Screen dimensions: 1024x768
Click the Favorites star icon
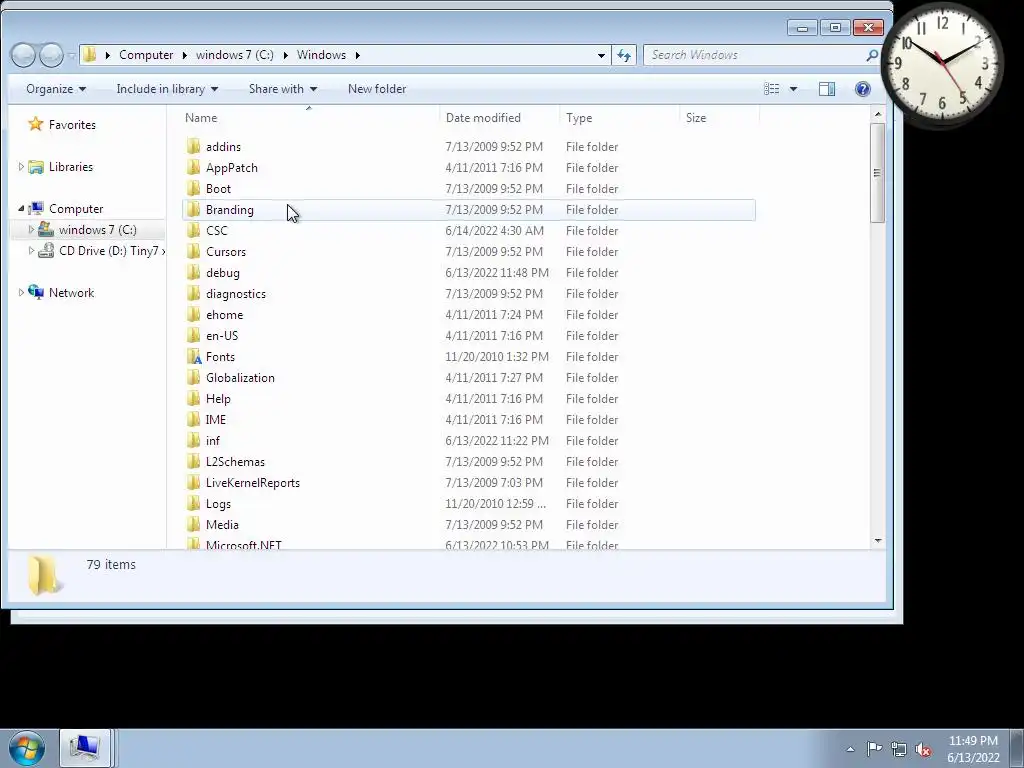pyautogui.click(x=36, y=124)
